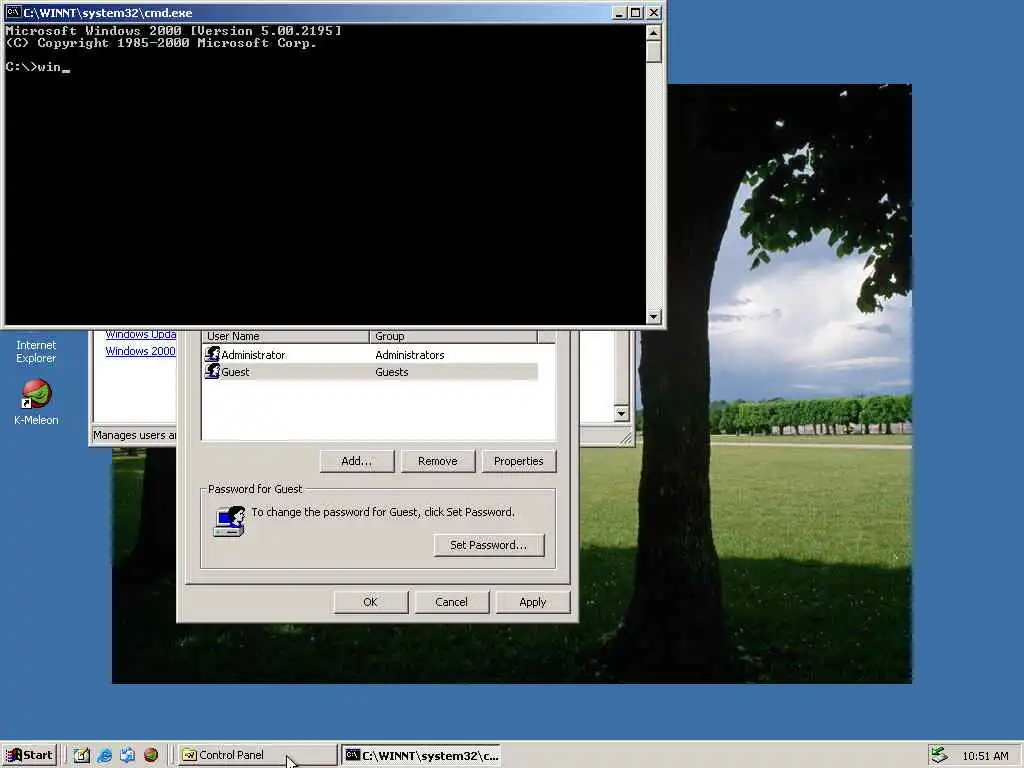Click Set Password... button
This screenshot has height=768, width=1024.
point(488,545)
